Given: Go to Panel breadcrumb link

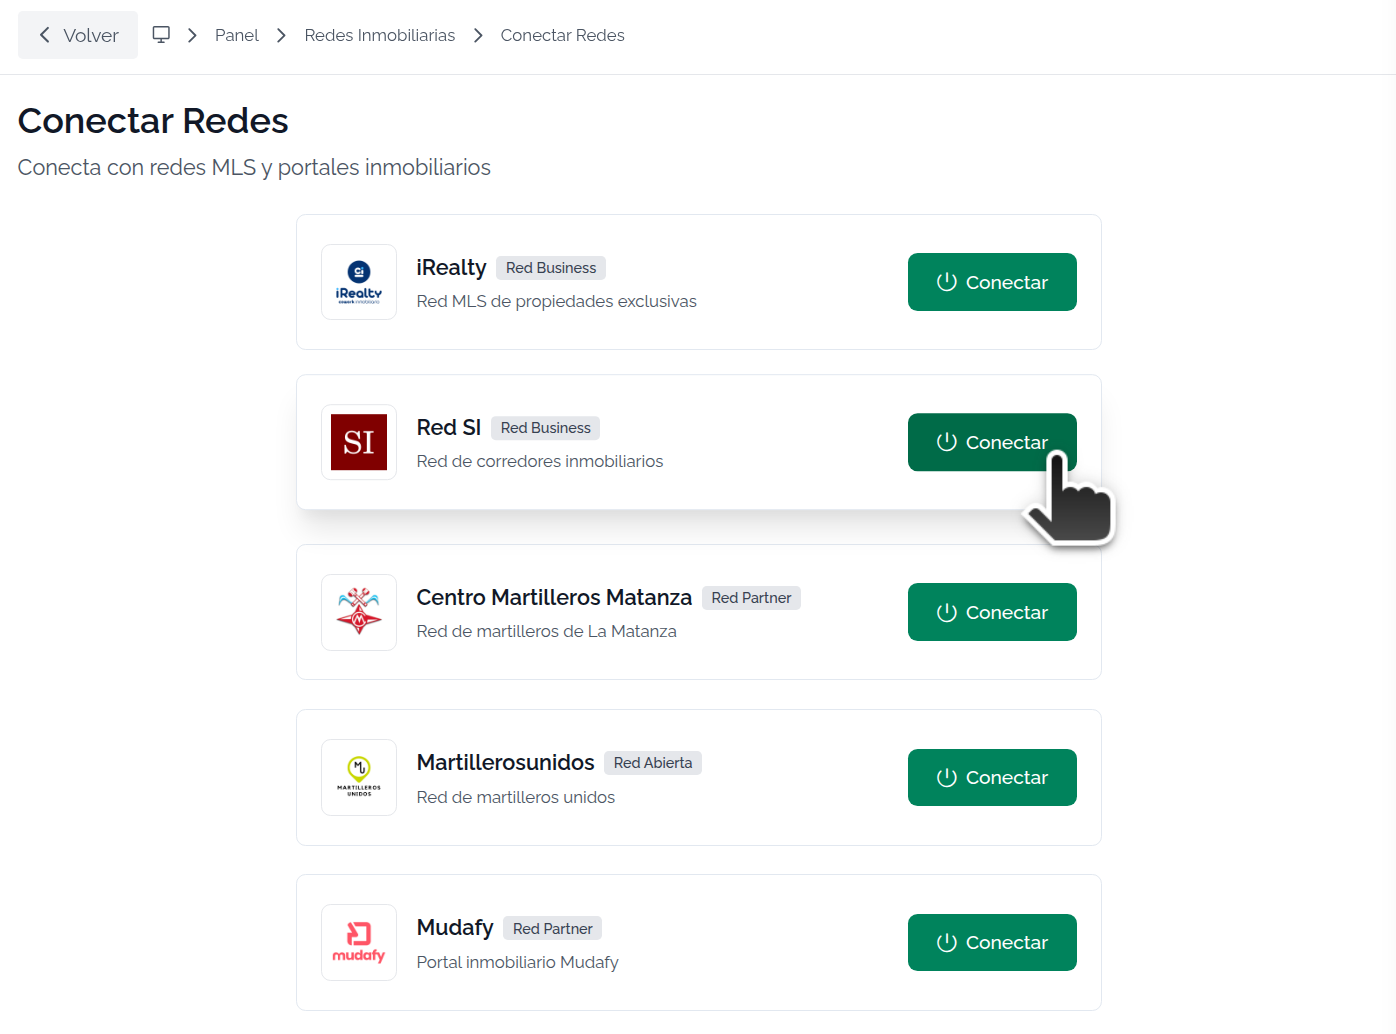Looking at the screenshot, I should 237,35.
